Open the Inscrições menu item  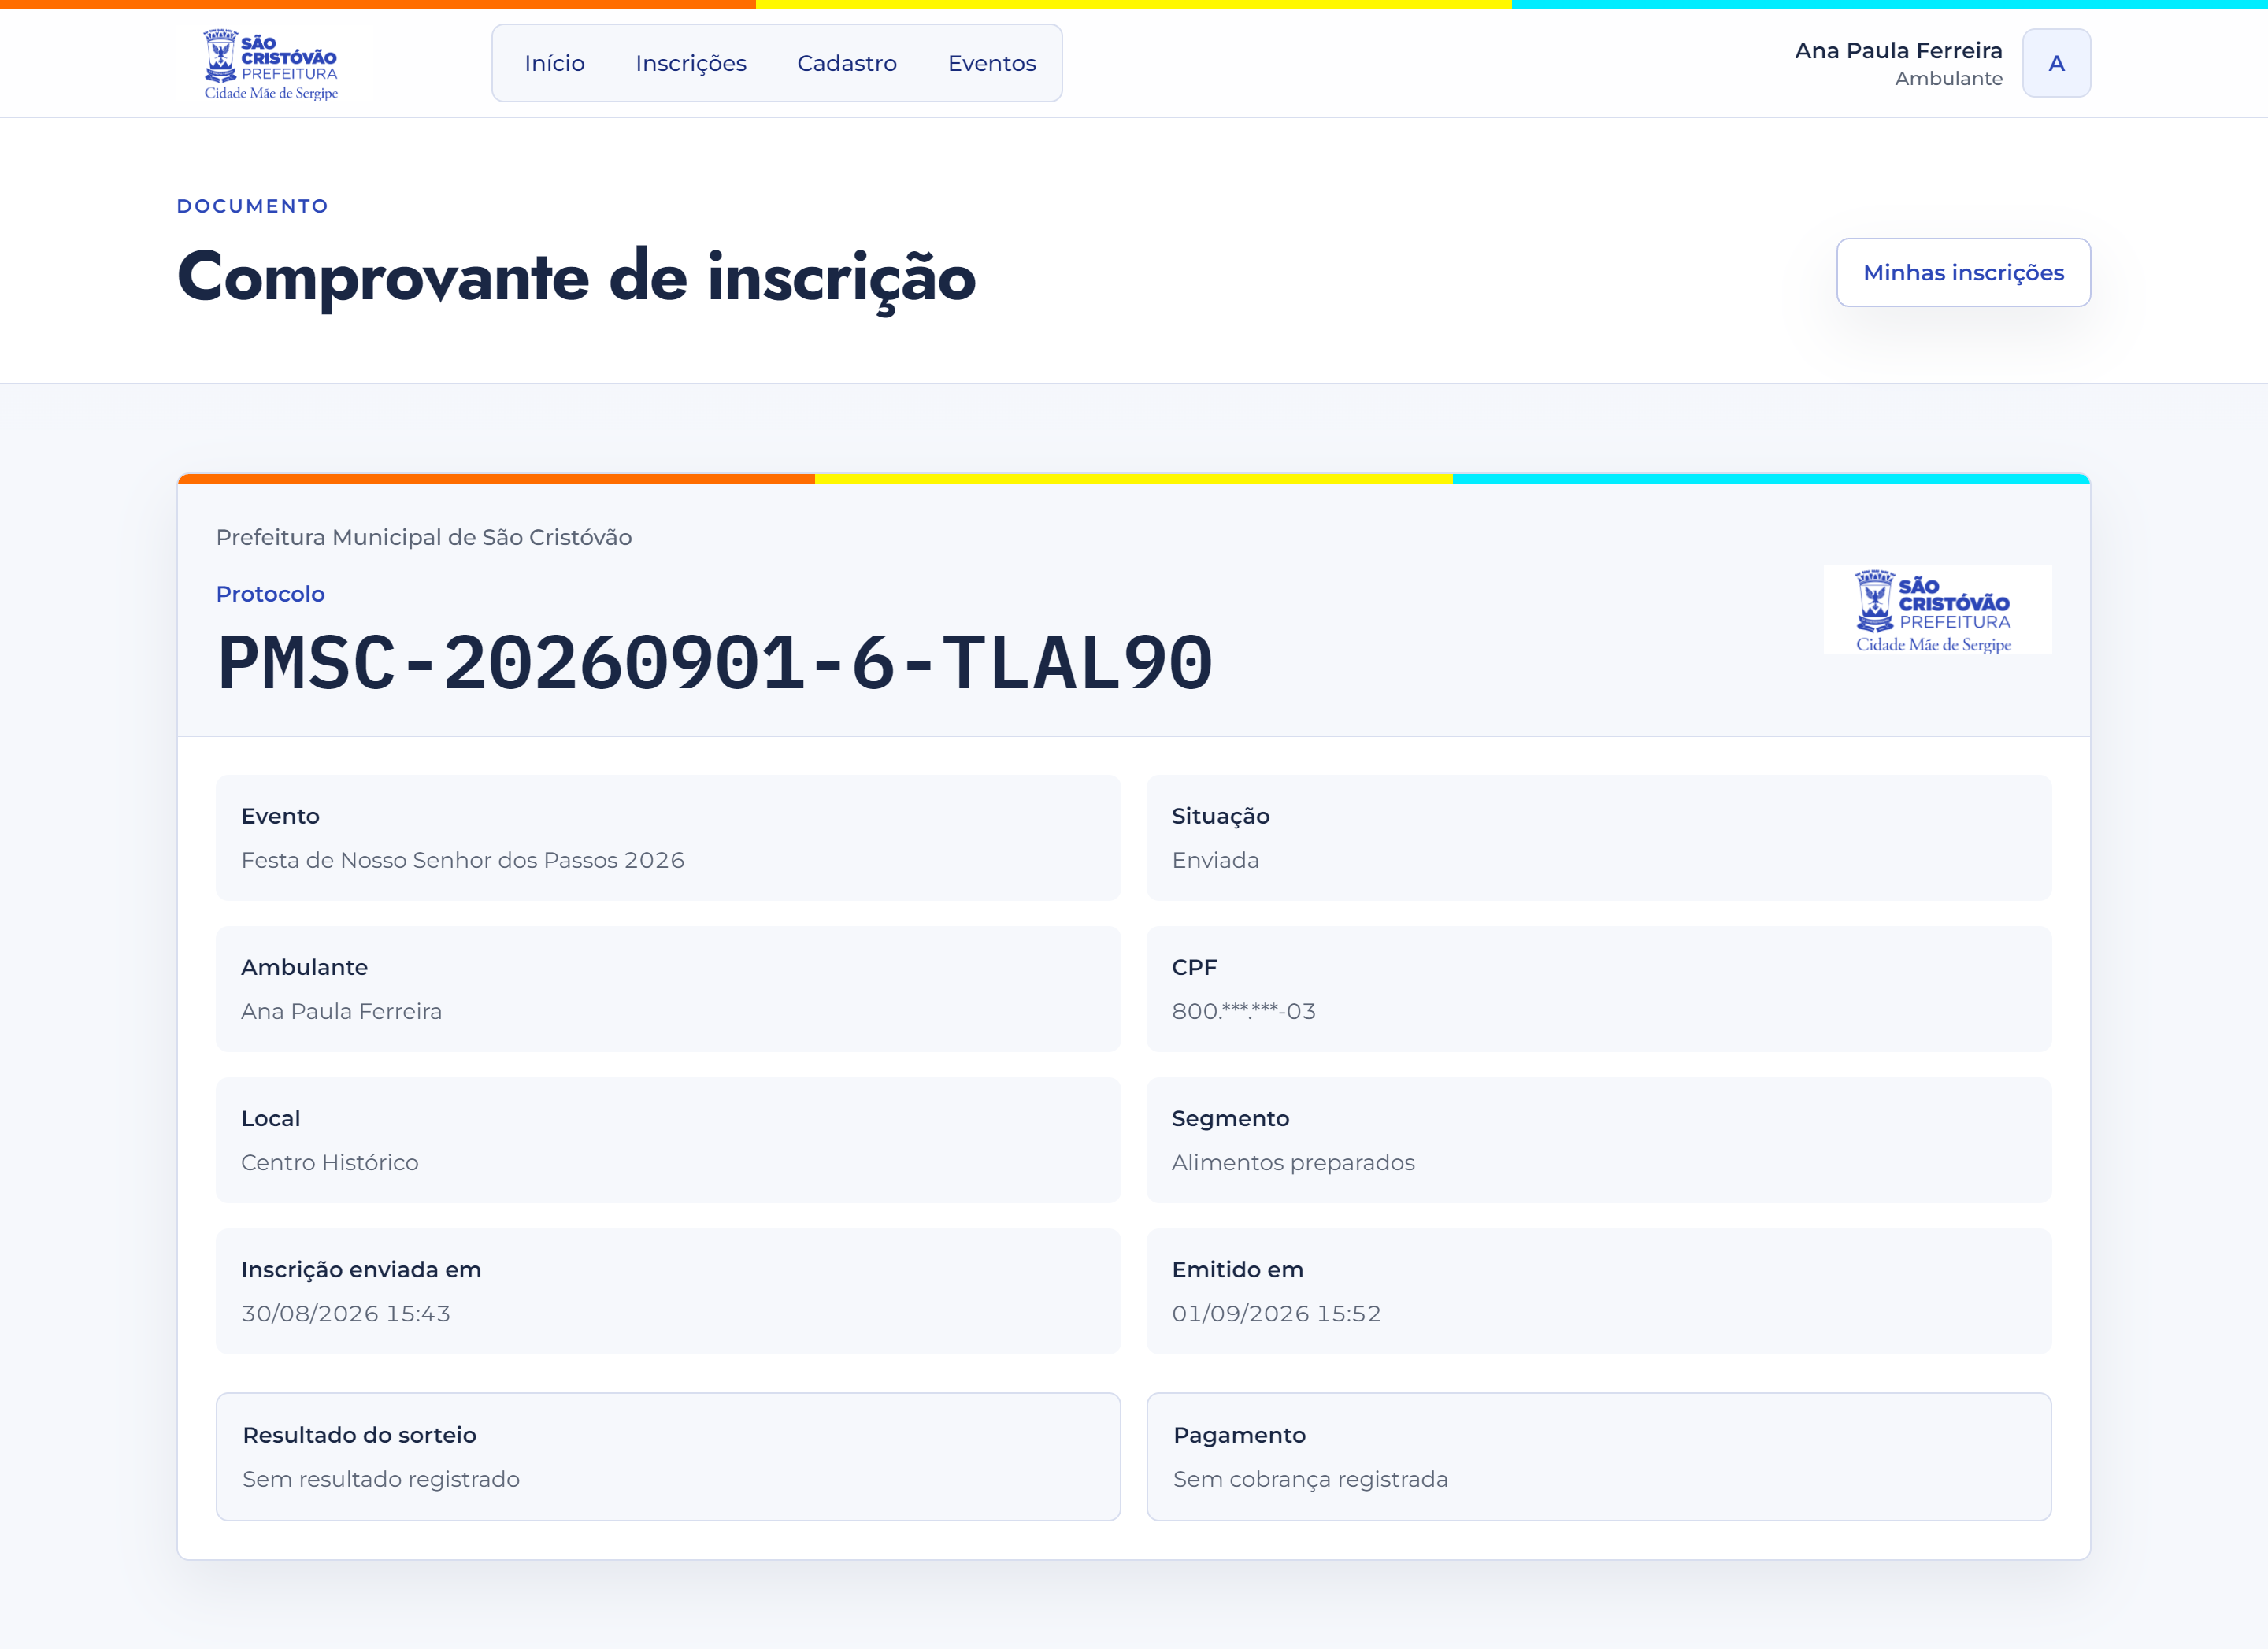coord(691,63)
